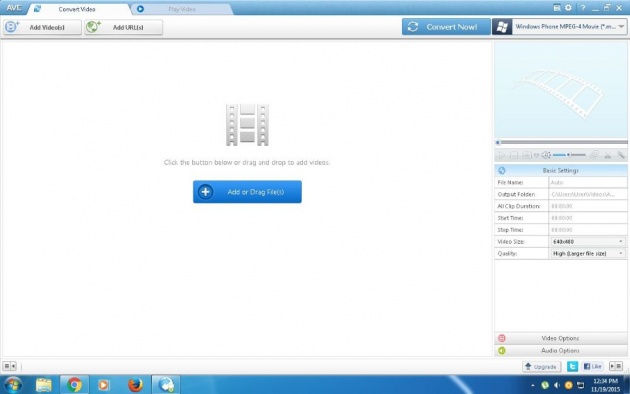The image size is (630, 394).
Task: Start conversion with Convert Now!
Action: coord(446,27)
